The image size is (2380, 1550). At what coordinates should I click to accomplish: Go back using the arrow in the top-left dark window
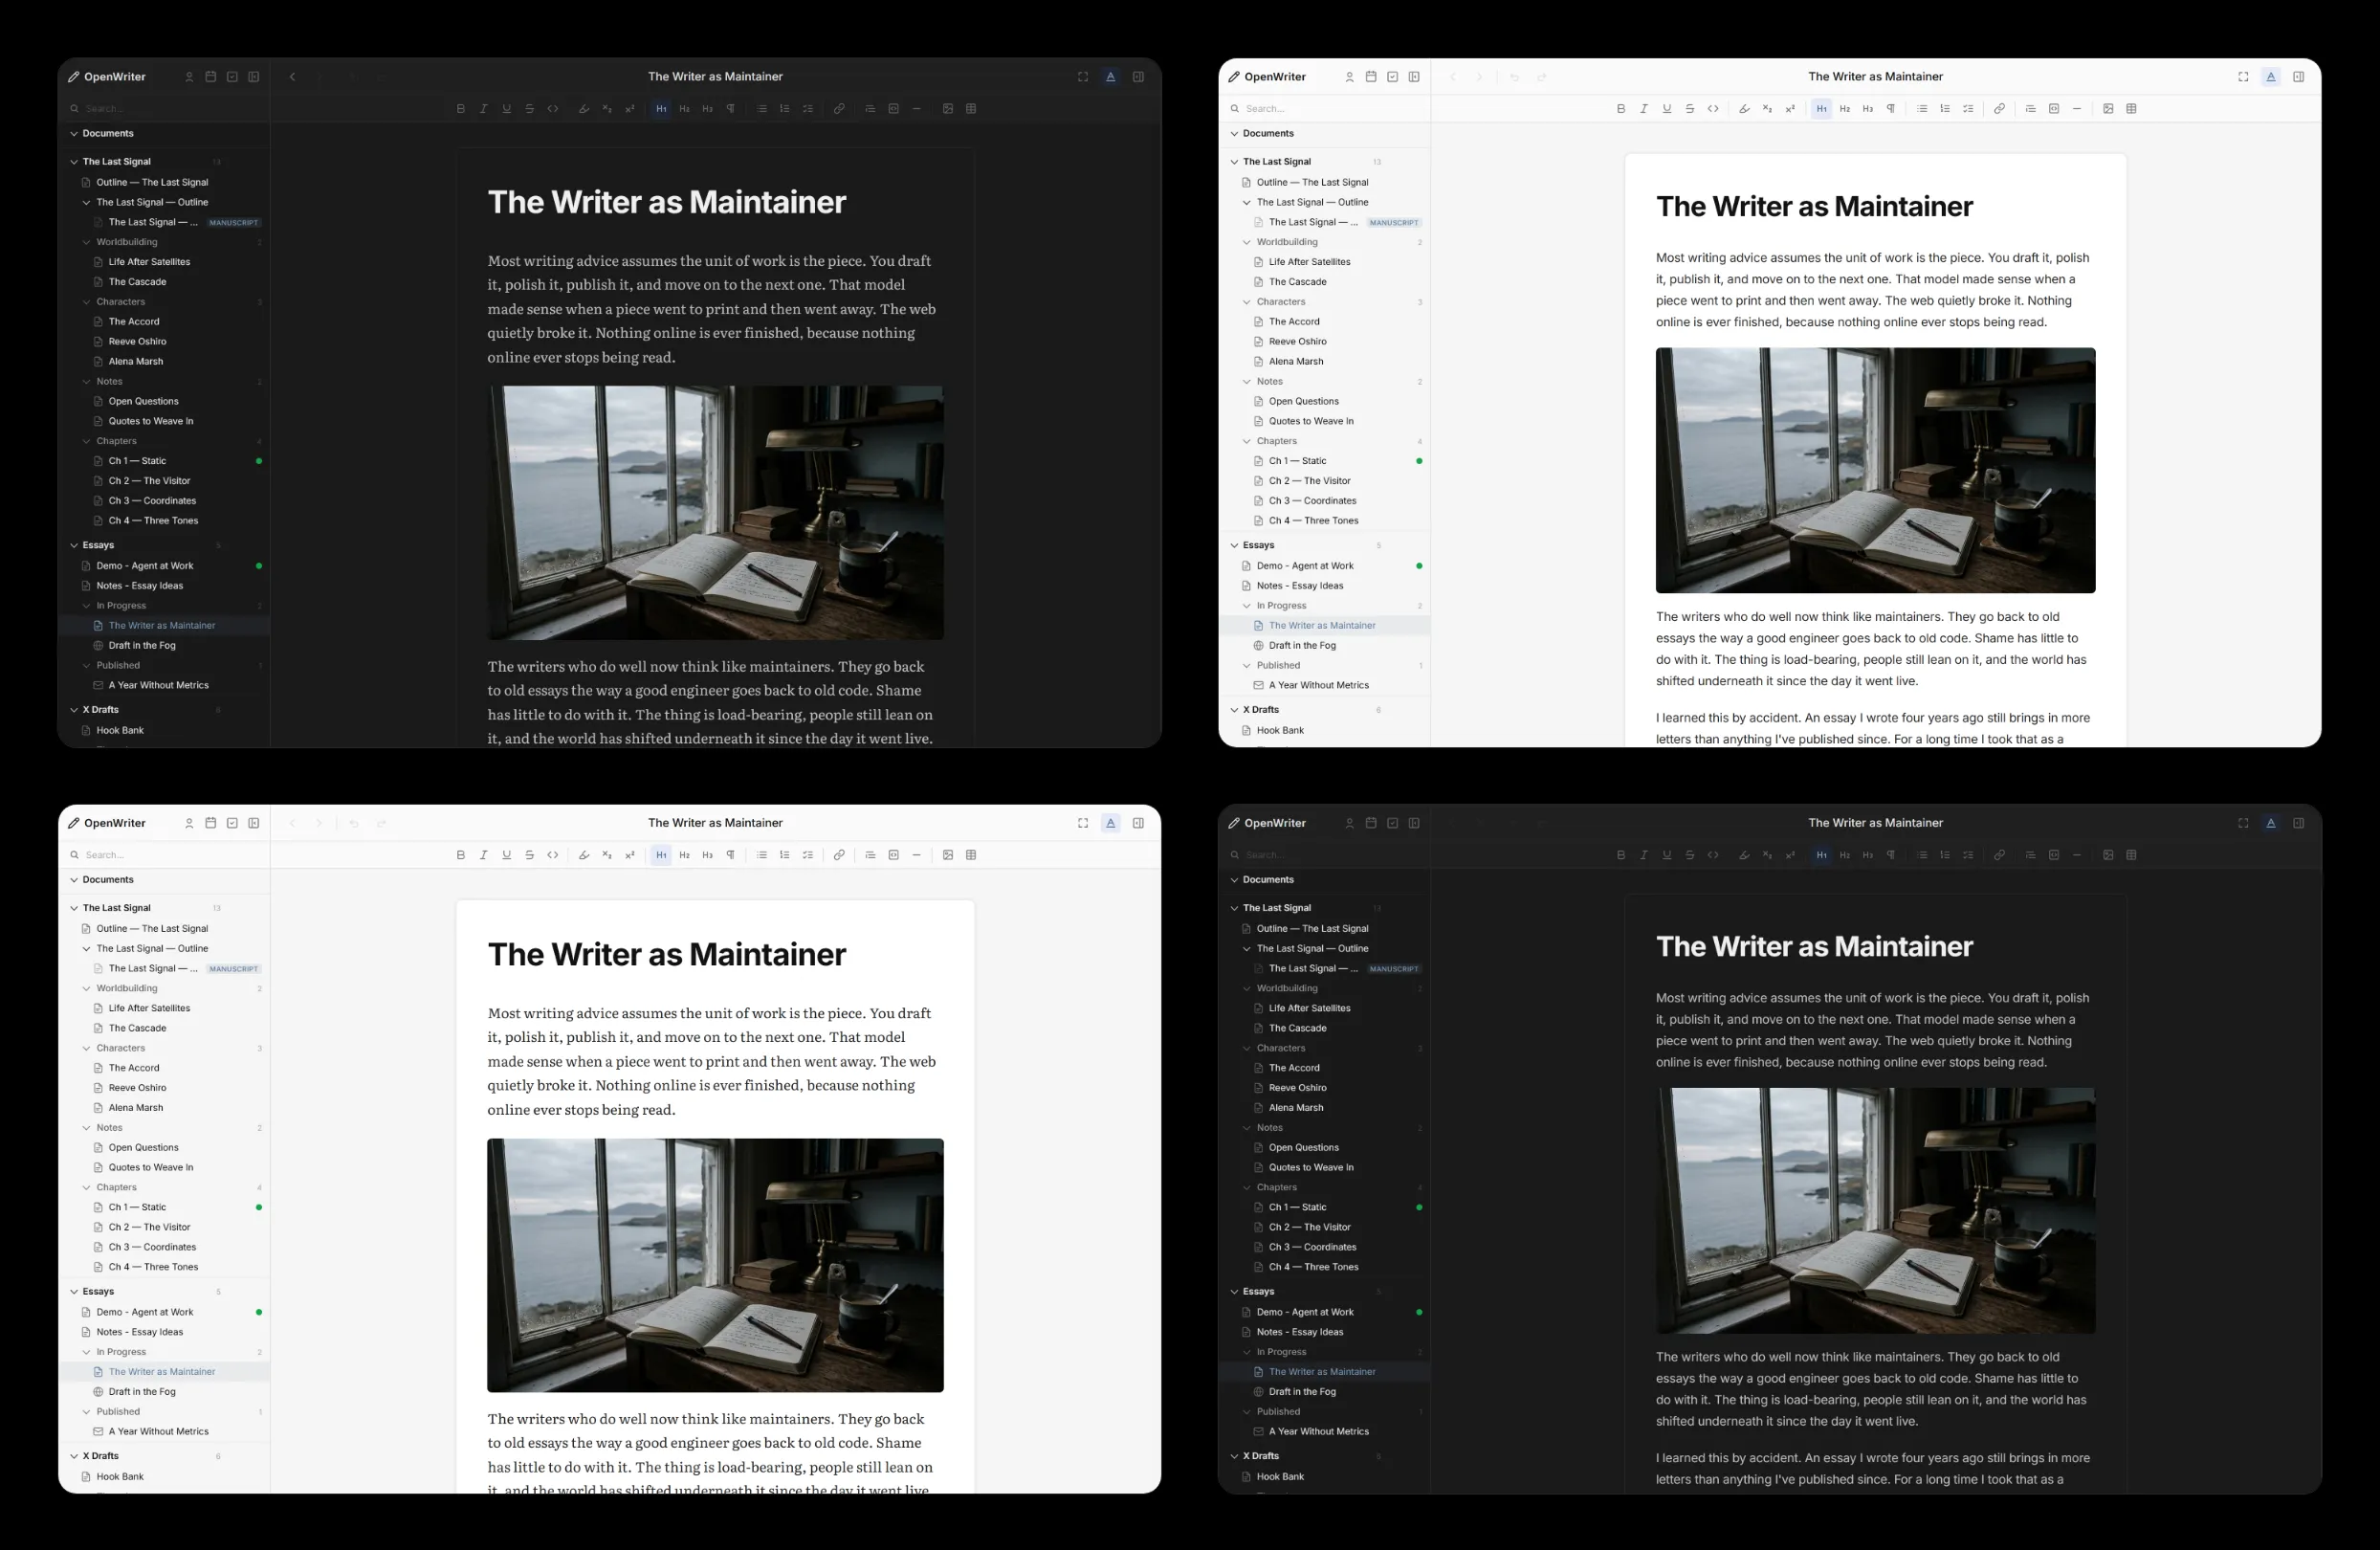293,77
